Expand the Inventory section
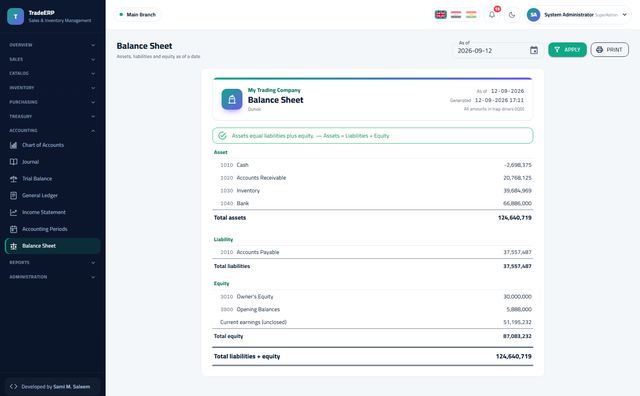640x396 pixels. [52, 88]
